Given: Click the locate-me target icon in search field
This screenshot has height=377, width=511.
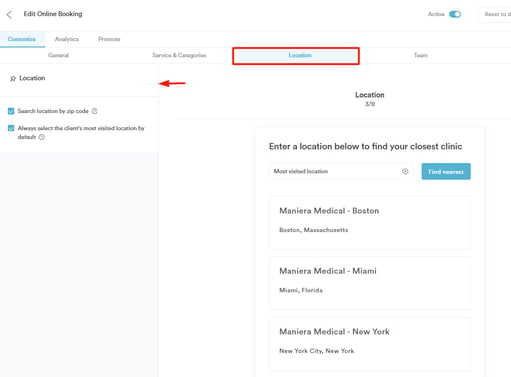Looking at the screenshot, I should coord(405,171).
